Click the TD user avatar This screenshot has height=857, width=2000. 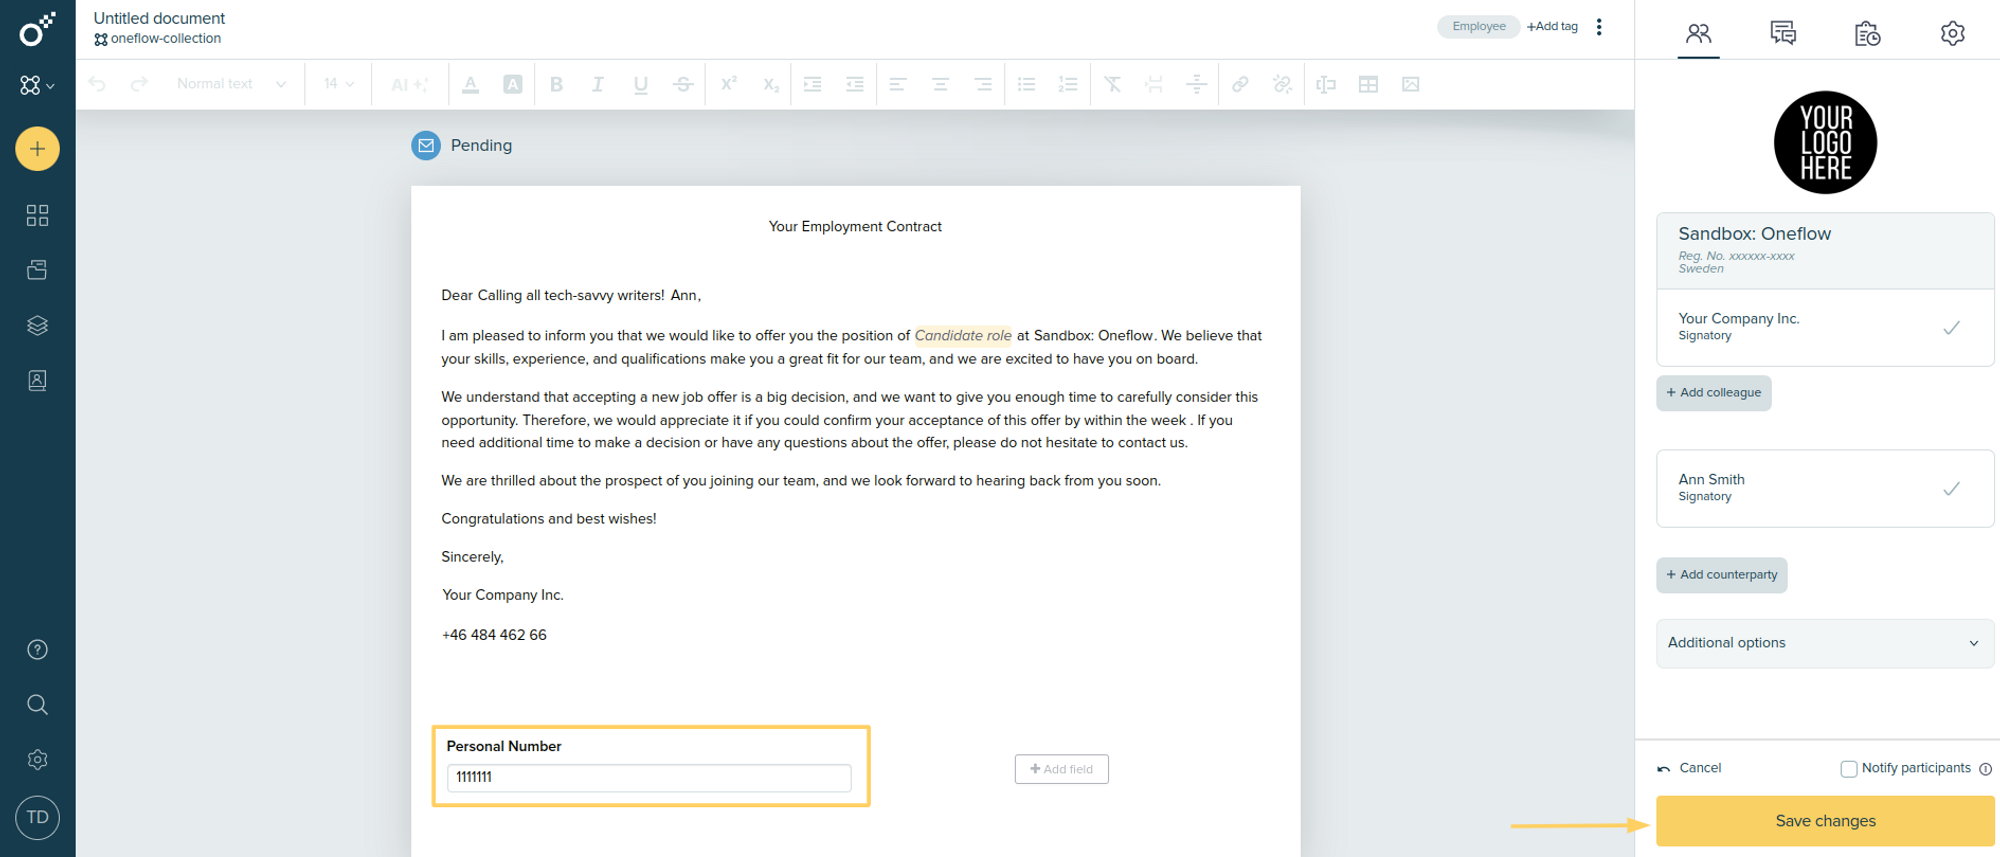point(37,818)
